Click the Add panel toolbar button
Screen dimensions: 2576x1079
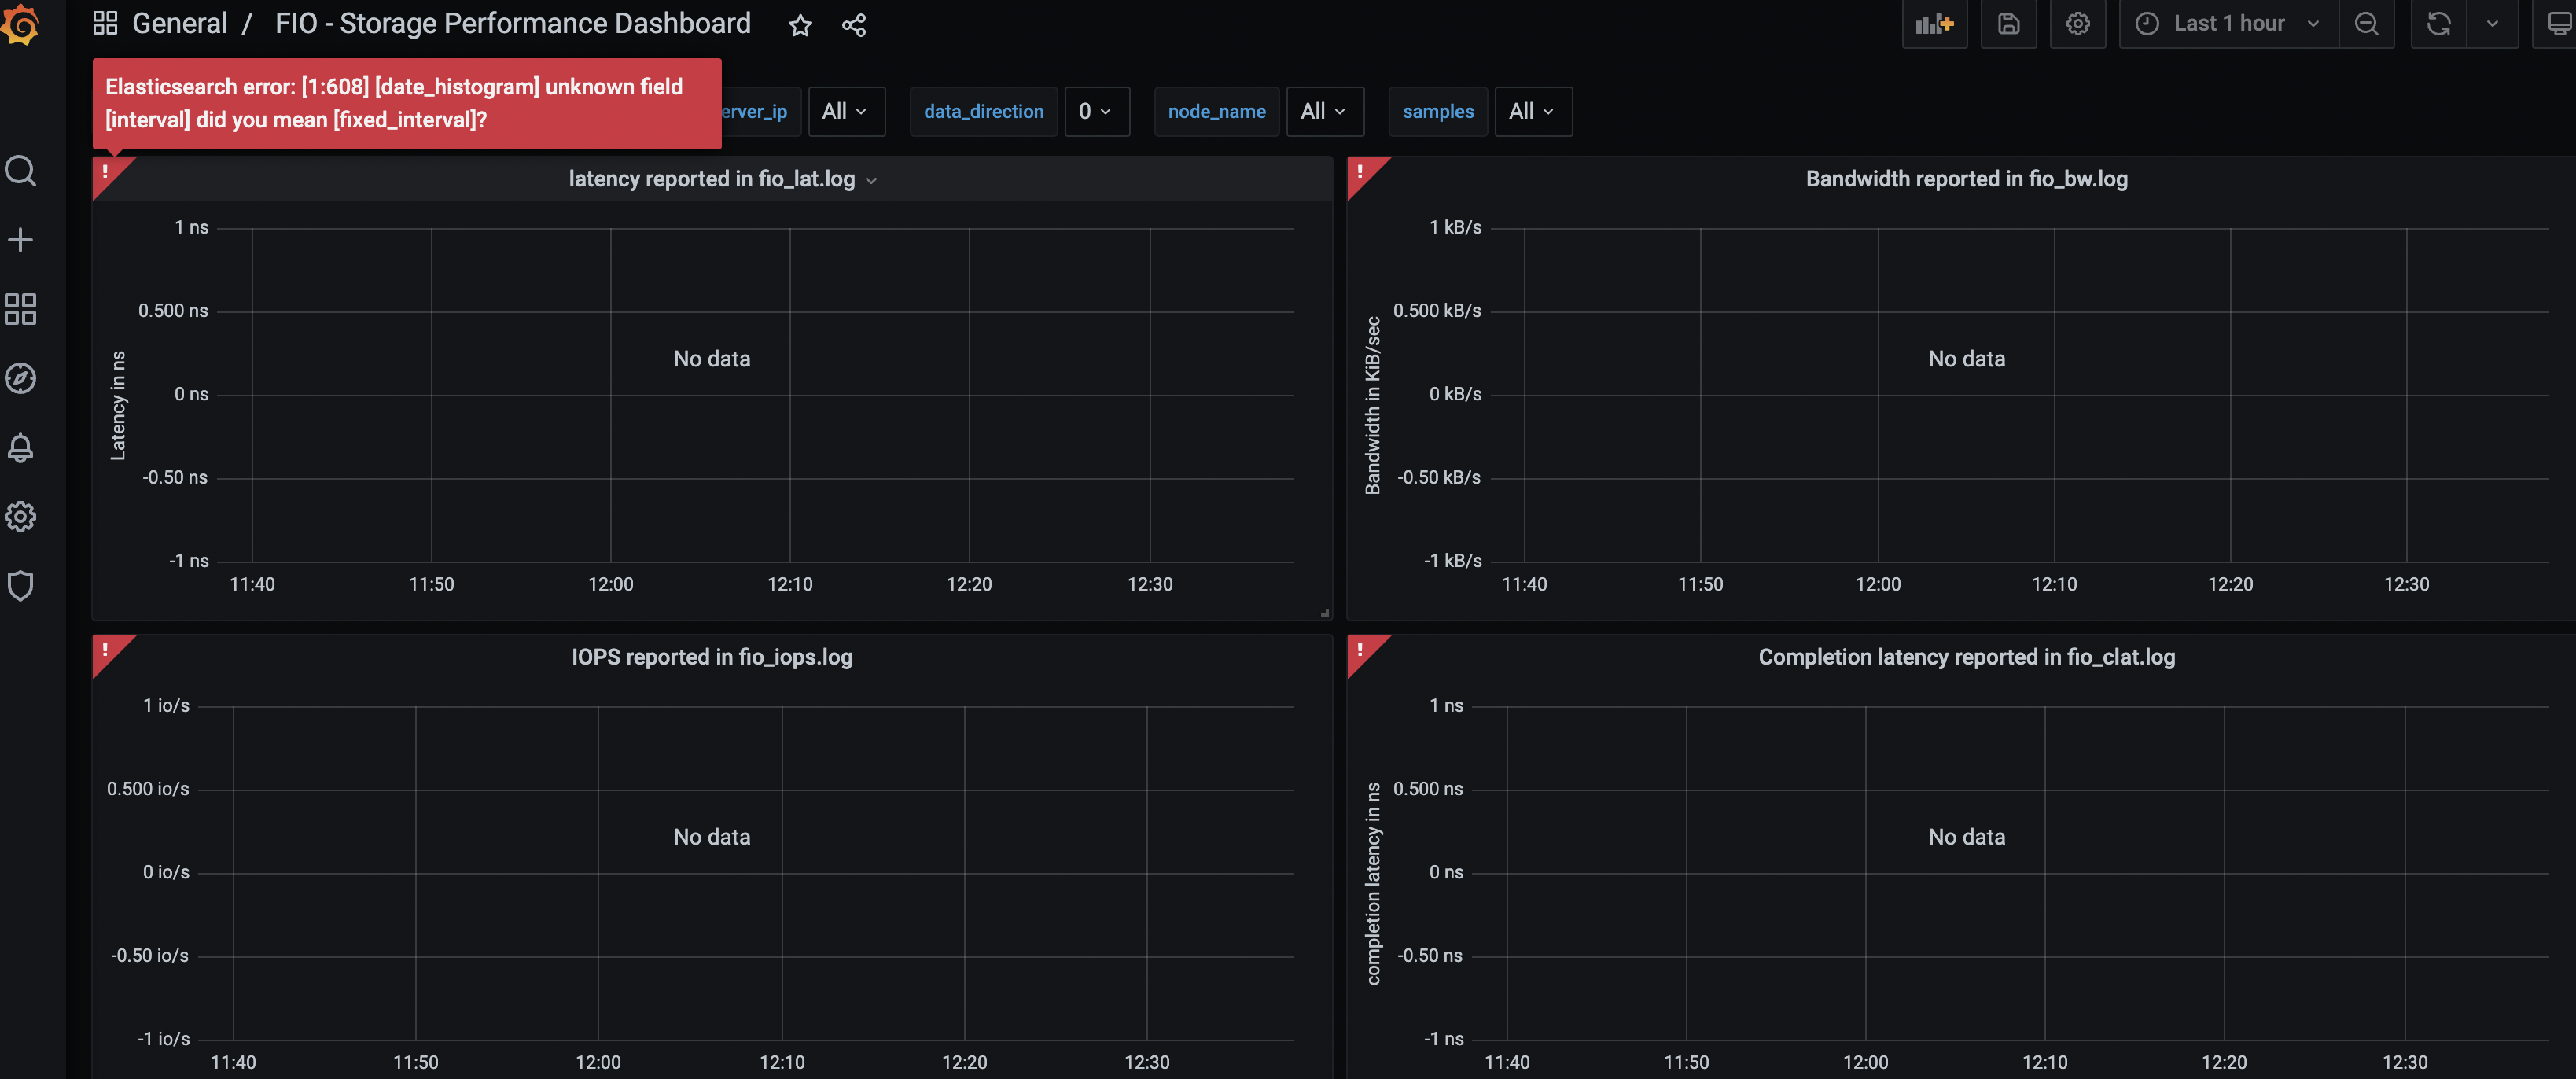pyautogui.click(x=1934, y=24)
